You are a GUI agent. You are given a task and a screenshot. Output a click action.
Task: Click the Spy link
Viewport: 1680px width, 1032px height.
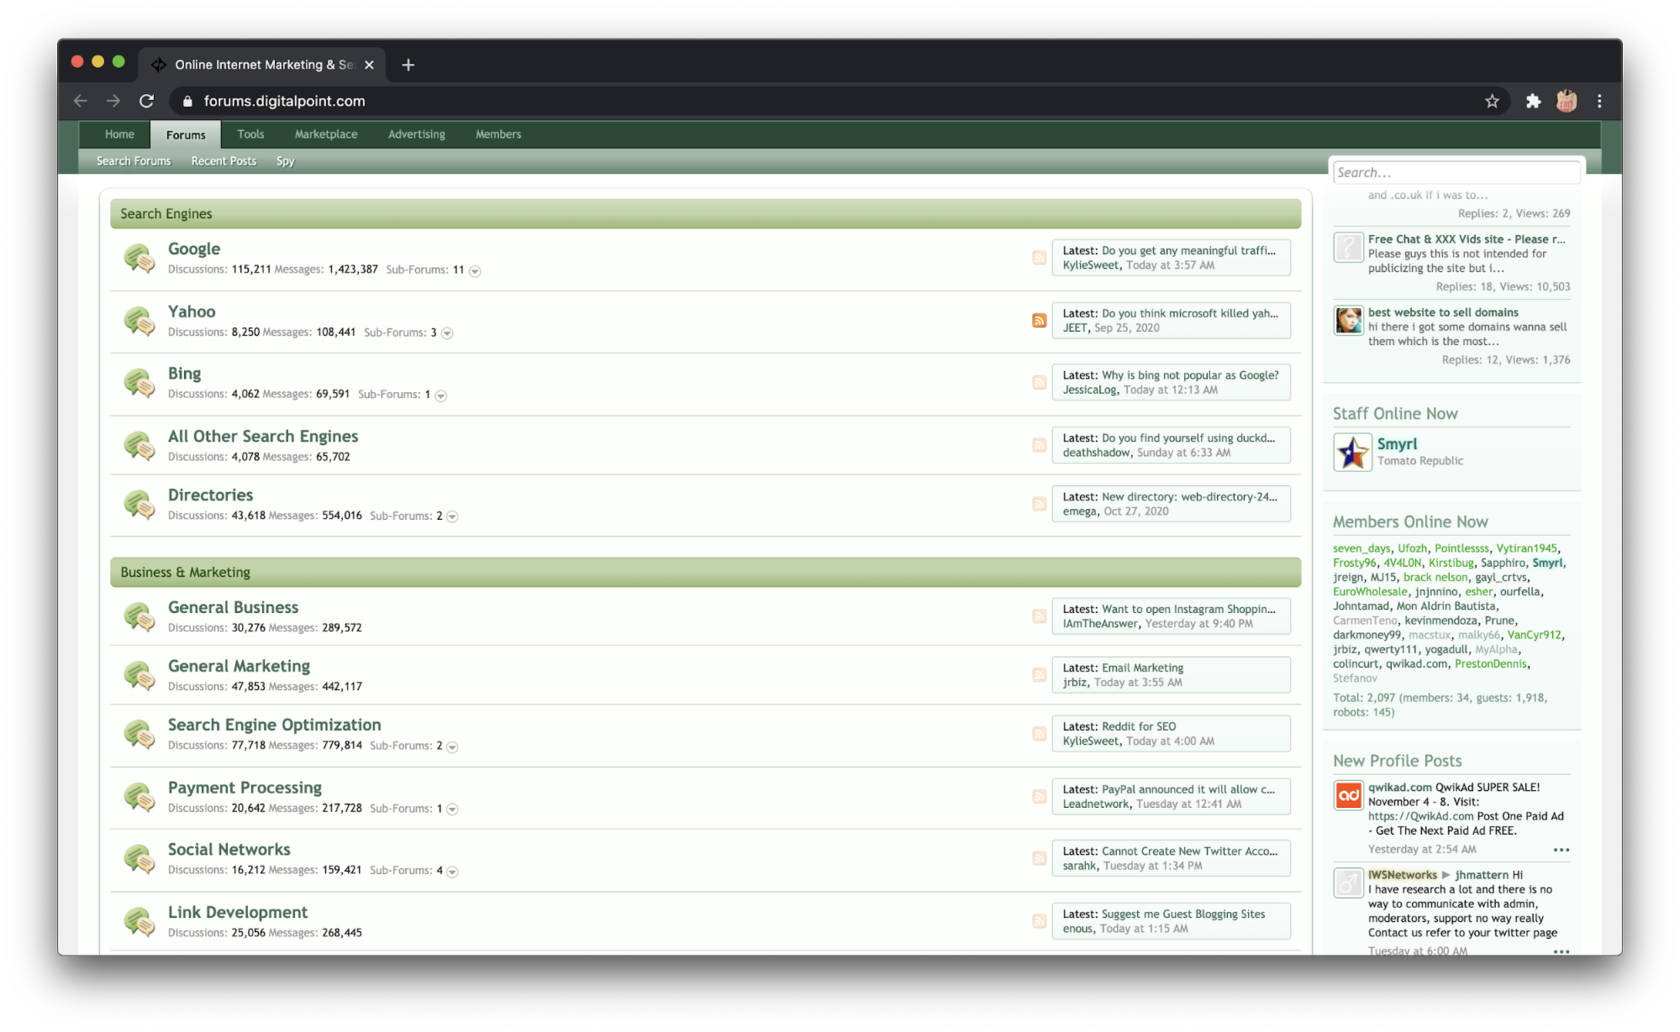point(285,161)
